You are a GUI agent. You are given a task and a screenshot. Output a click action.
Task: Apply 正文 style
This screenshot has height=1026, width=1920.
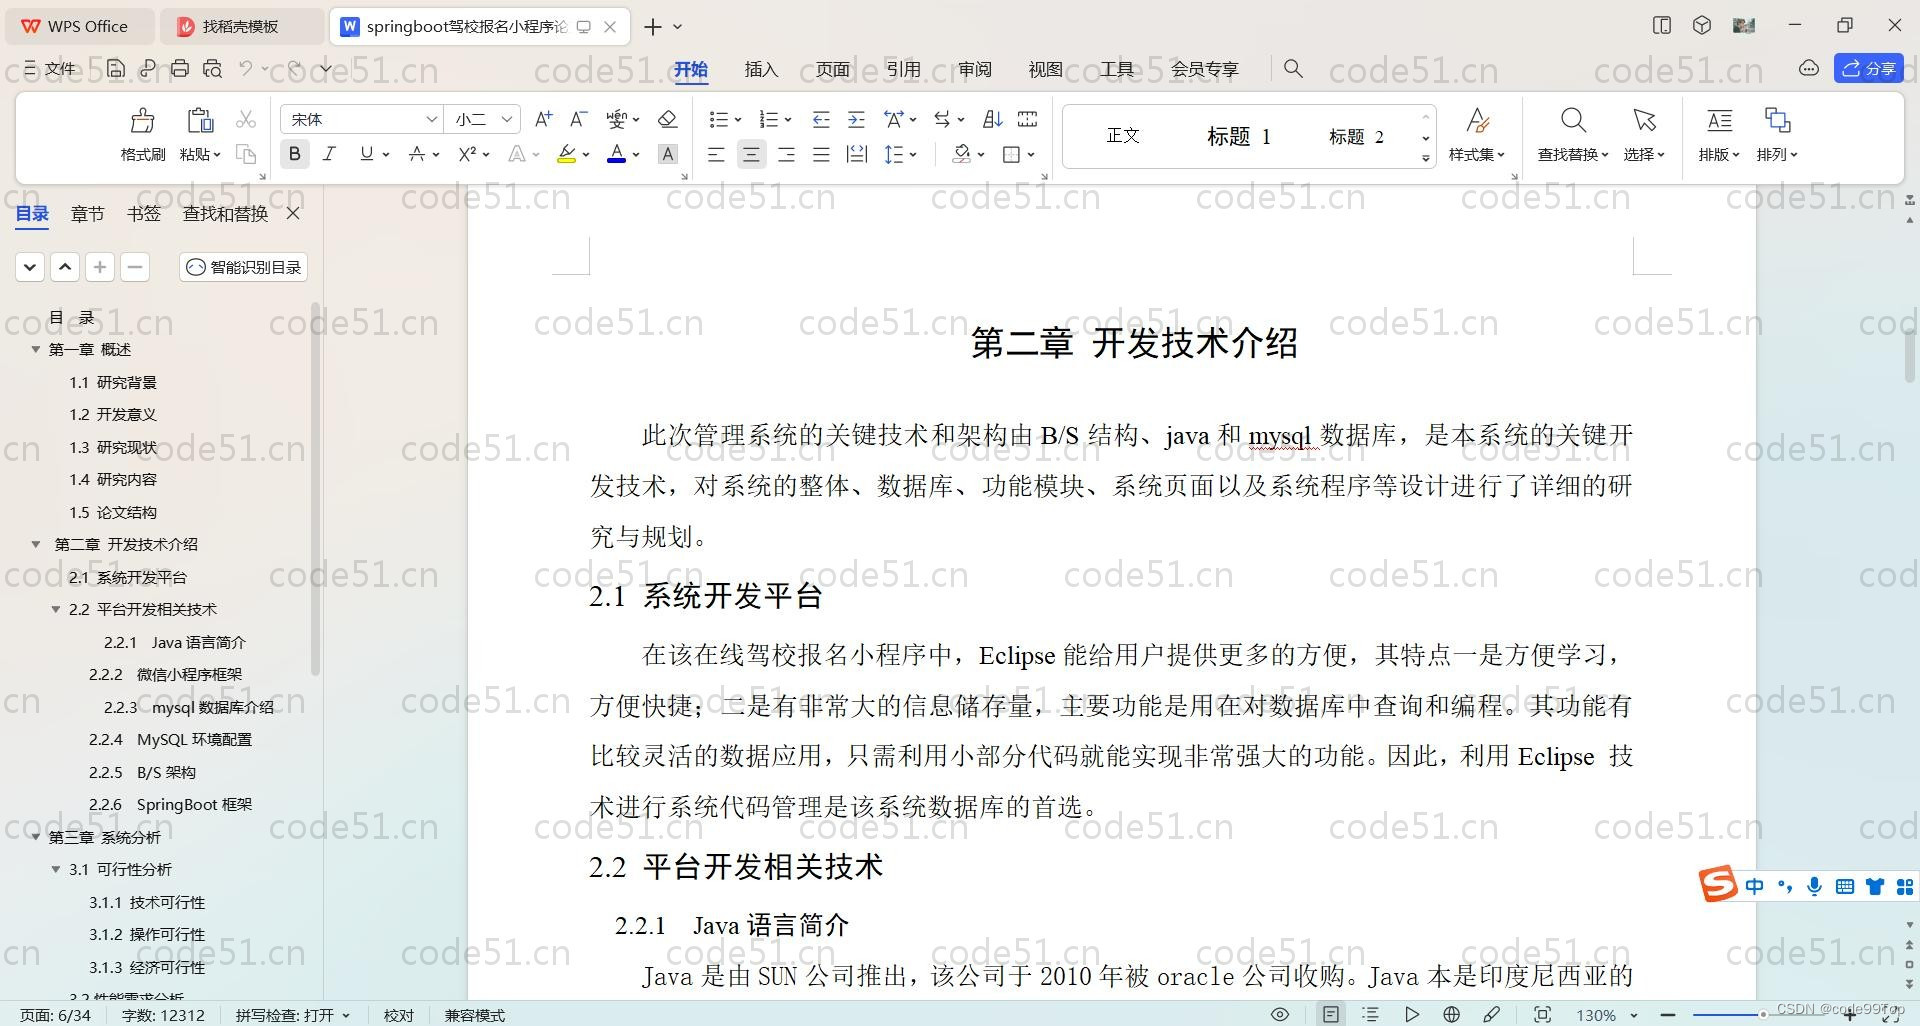tap(1123, 135)
